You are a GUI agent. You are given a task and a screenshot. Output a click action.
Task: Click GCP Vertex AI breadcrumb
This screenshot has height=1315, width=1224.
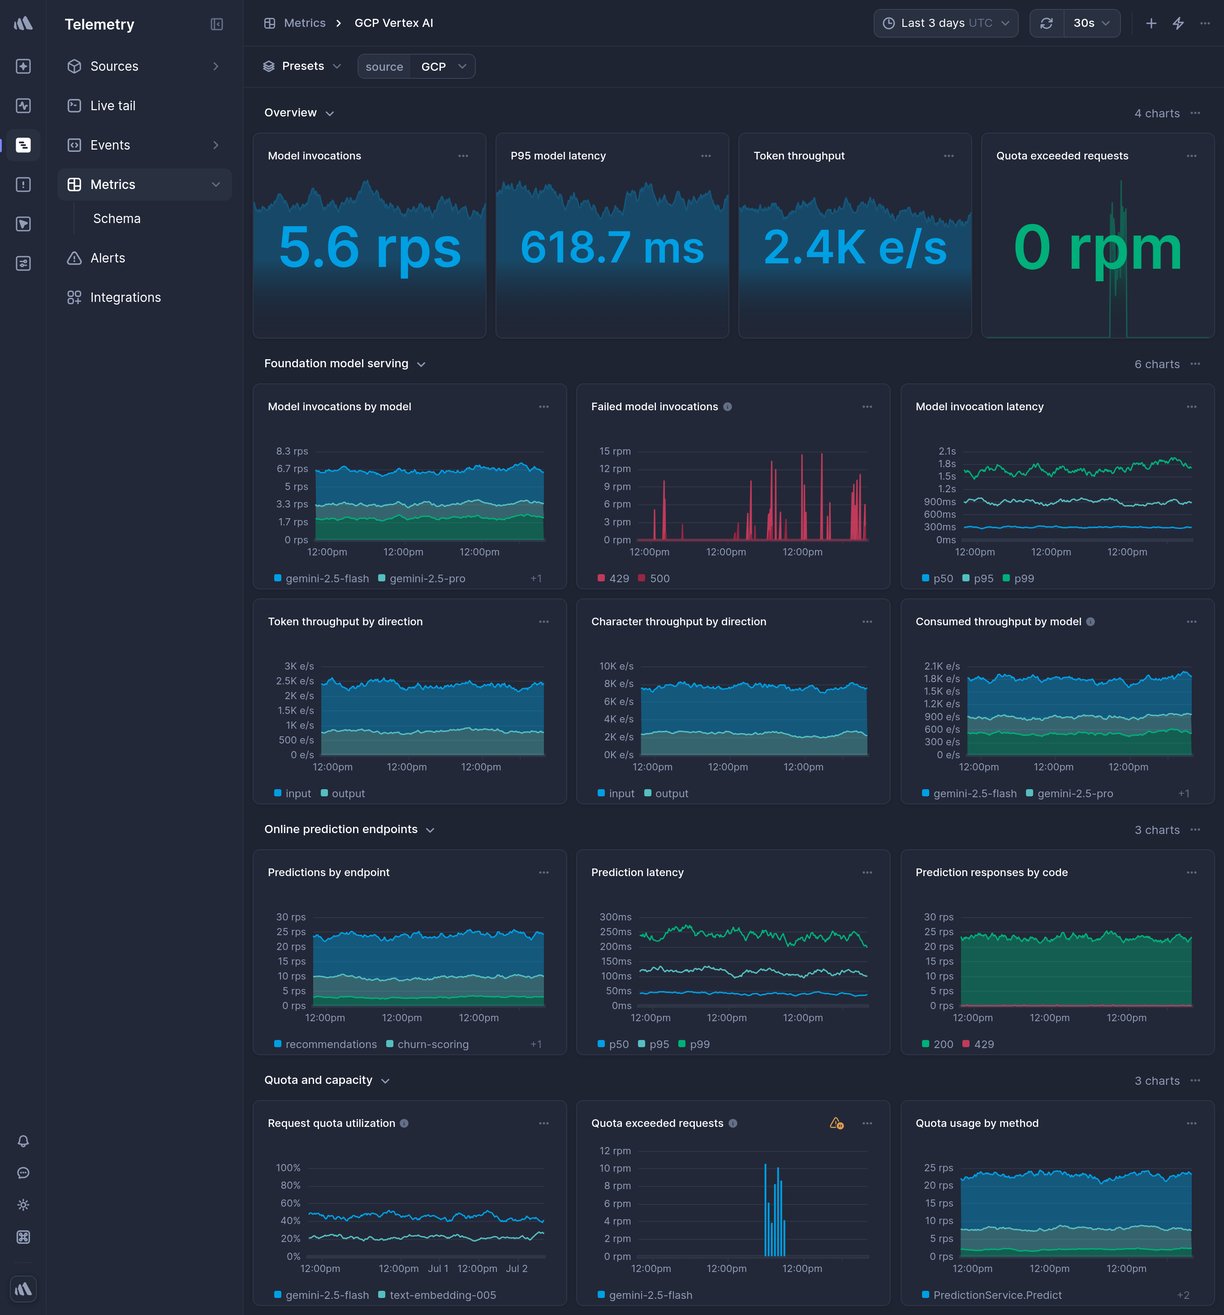pyautogui.click(x=394, y=23)
